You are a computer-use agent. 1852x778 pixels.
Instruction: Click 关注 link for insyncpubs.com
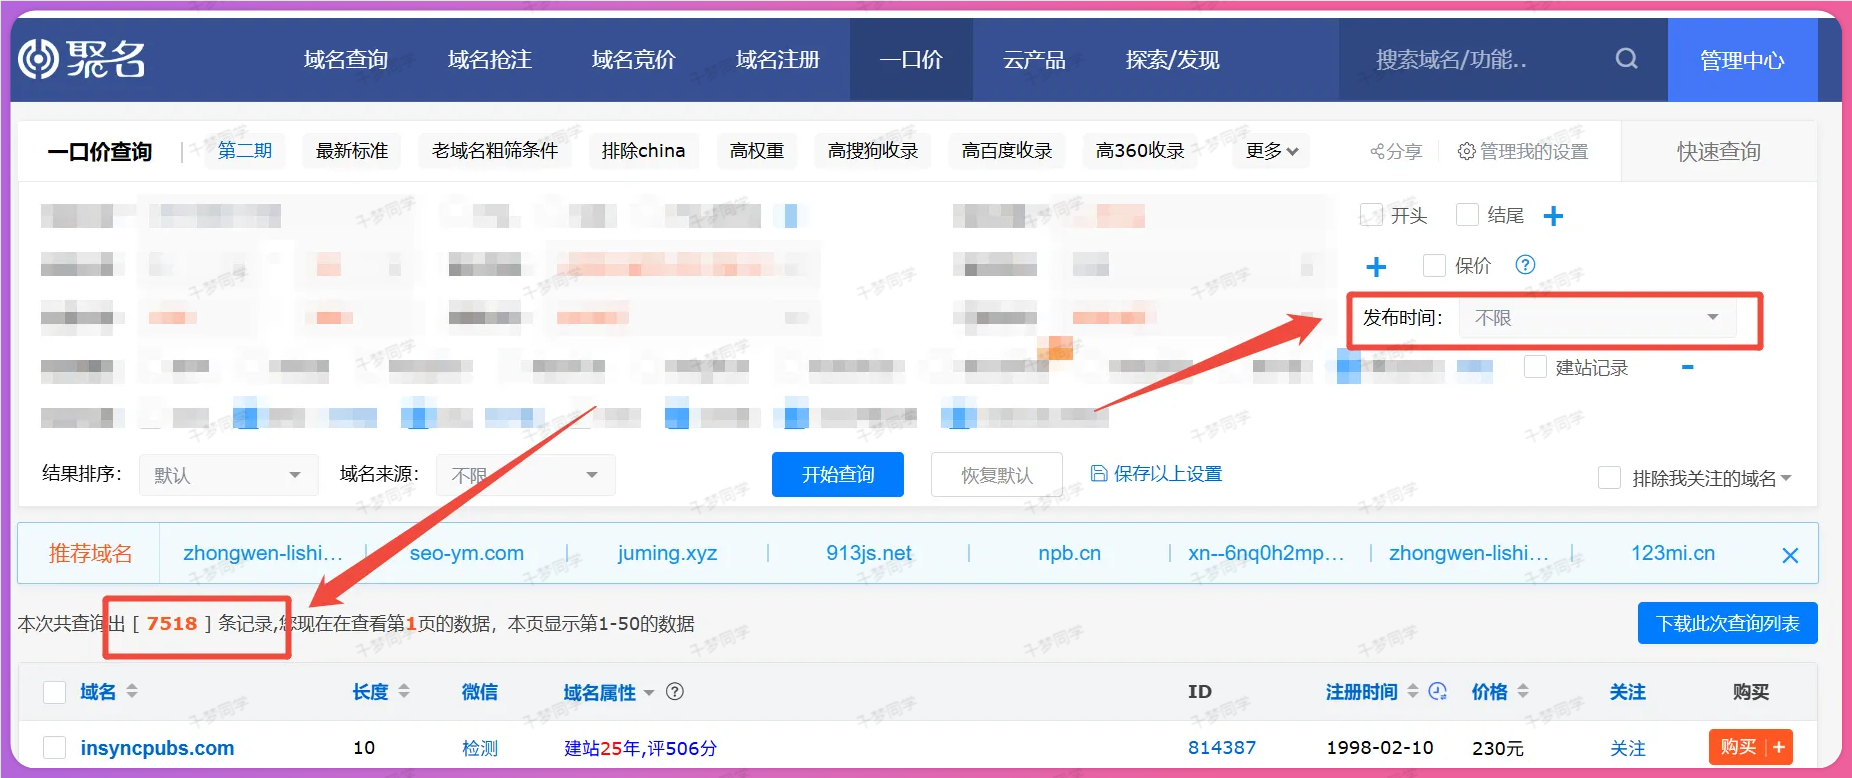coord(1628,748)
